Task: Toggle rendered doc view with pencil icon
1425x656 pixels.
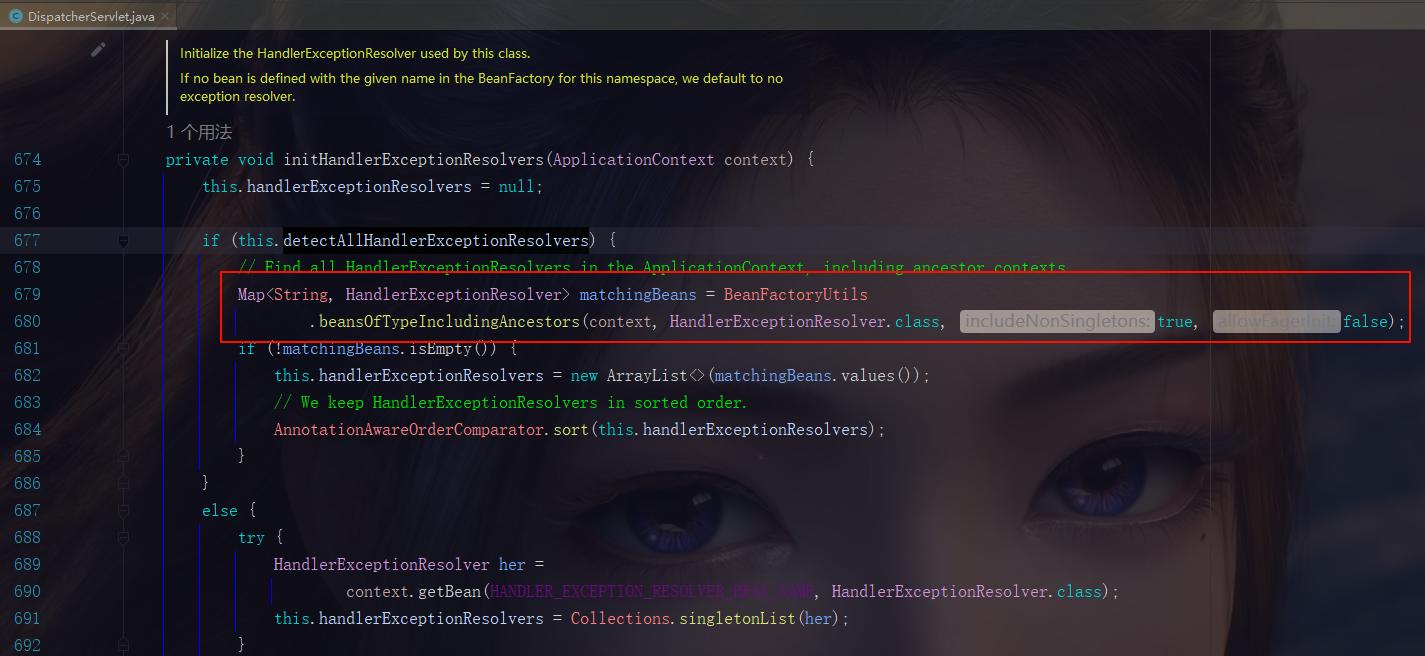Action: (98, 49)
